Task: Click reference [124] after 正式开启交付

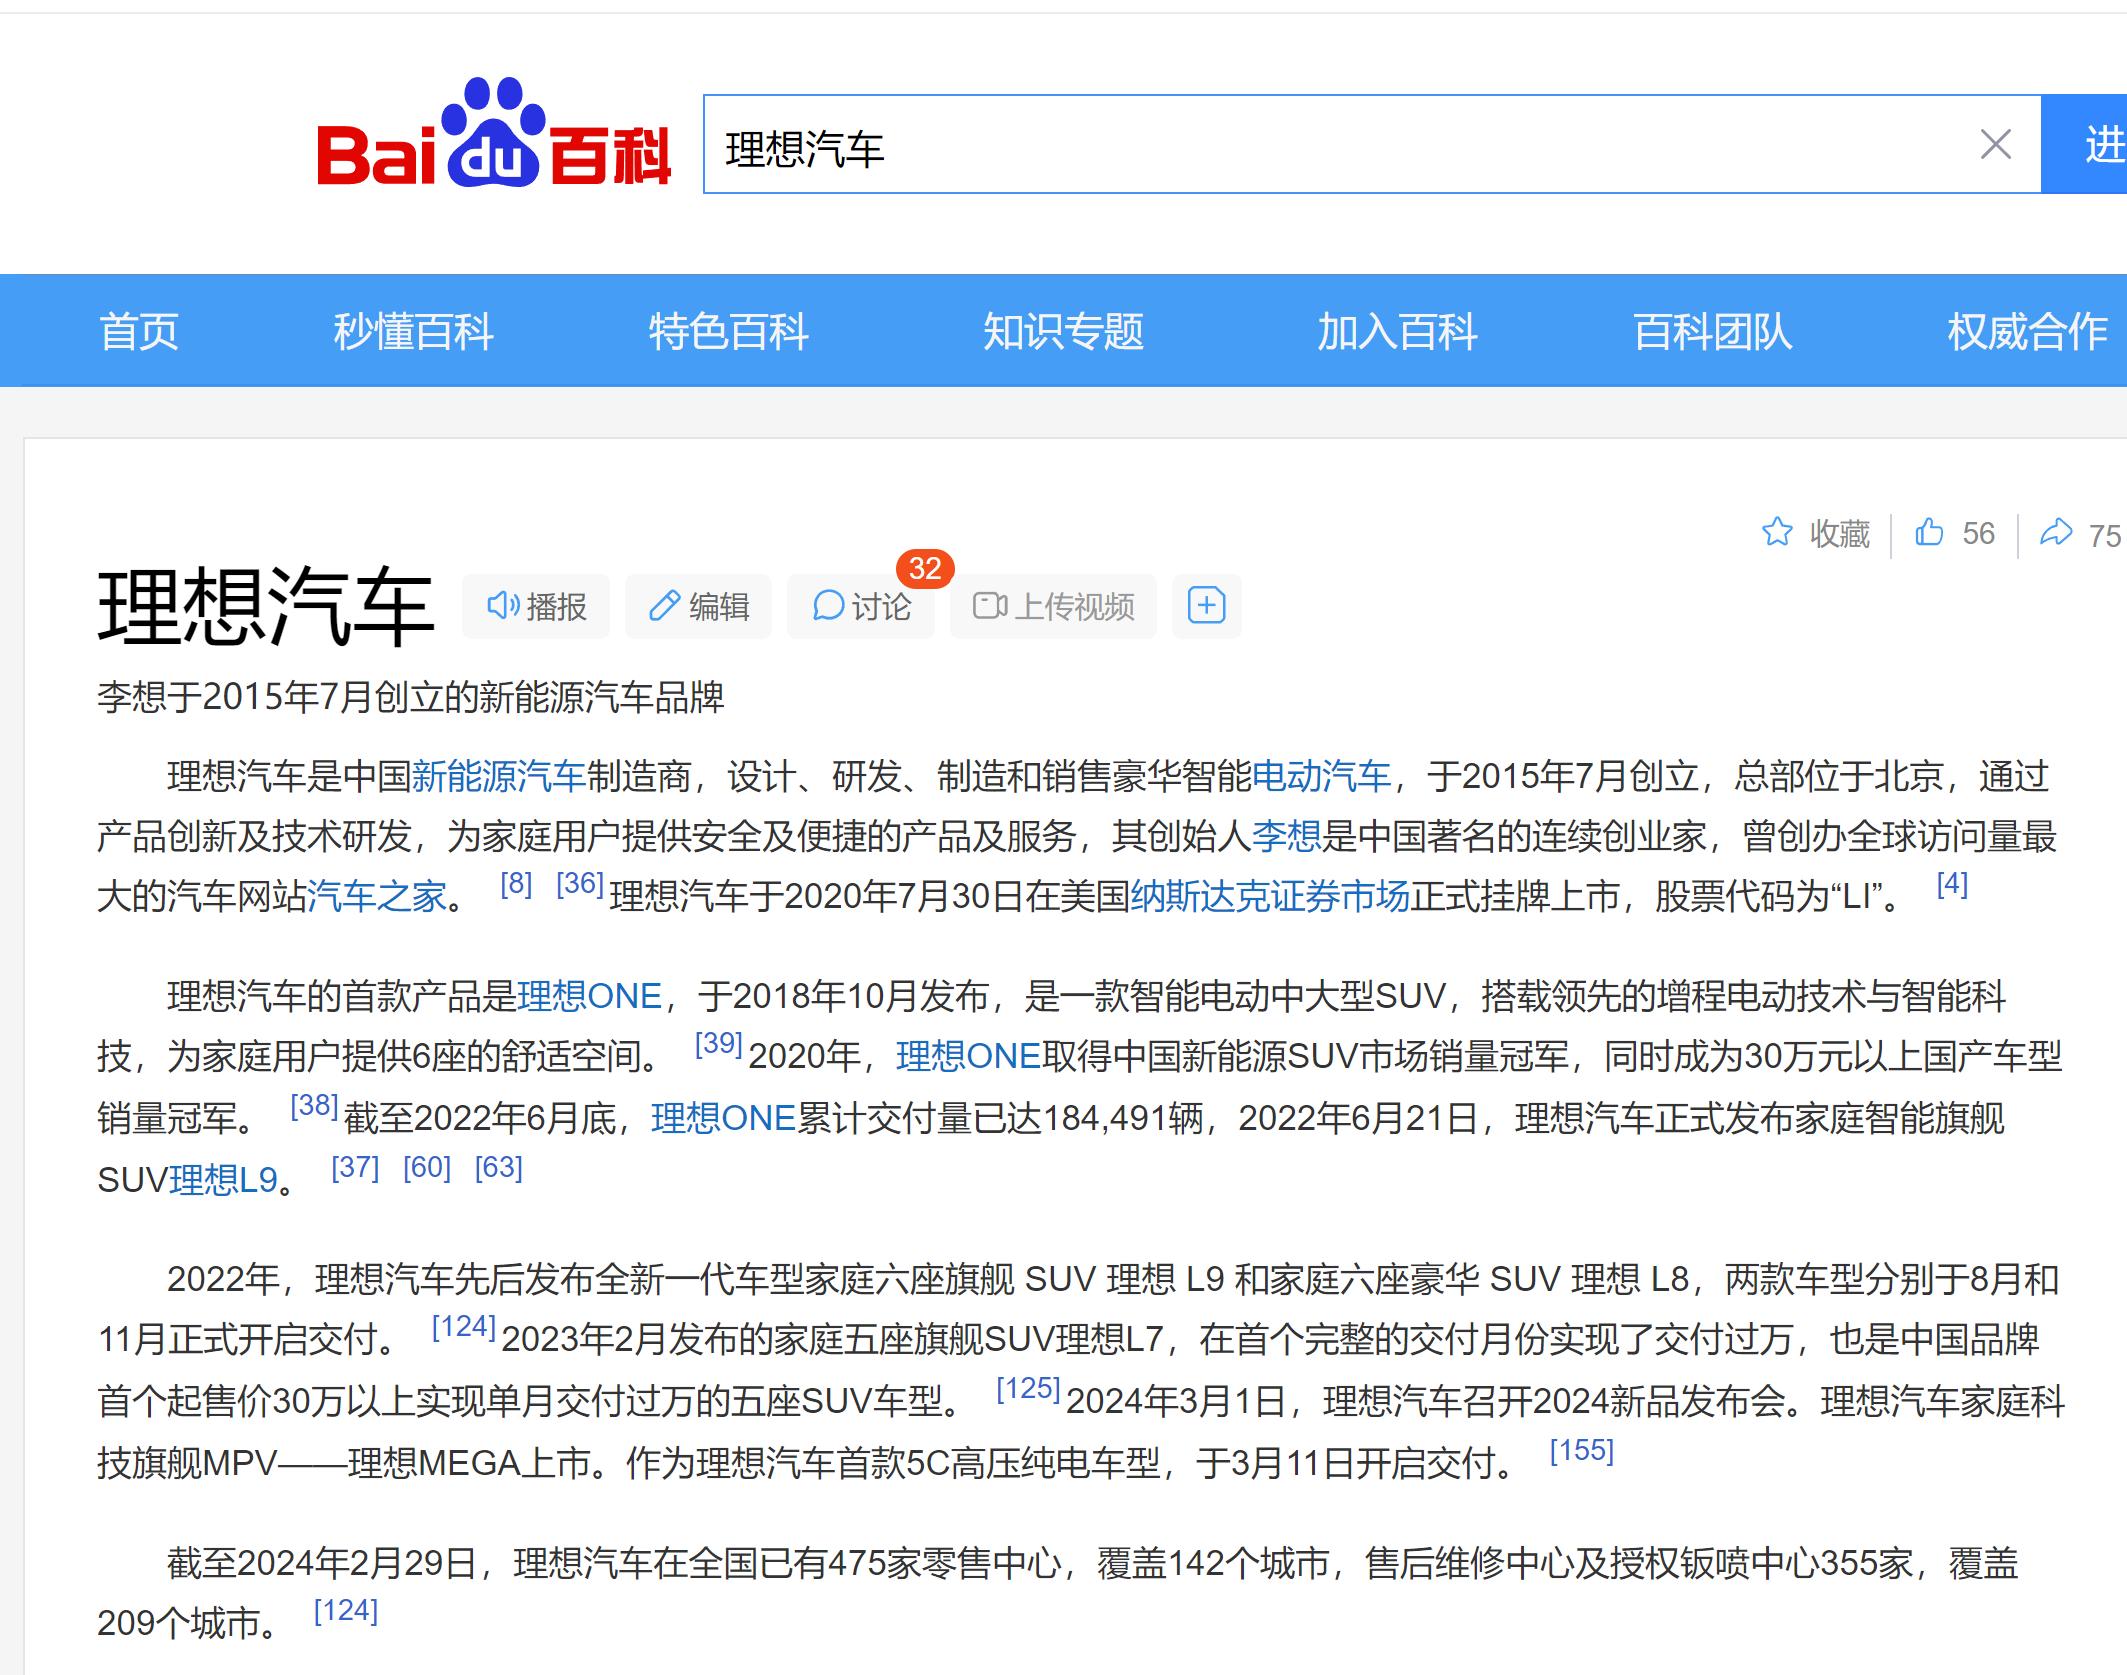Action: click(x=464, y=1327)
